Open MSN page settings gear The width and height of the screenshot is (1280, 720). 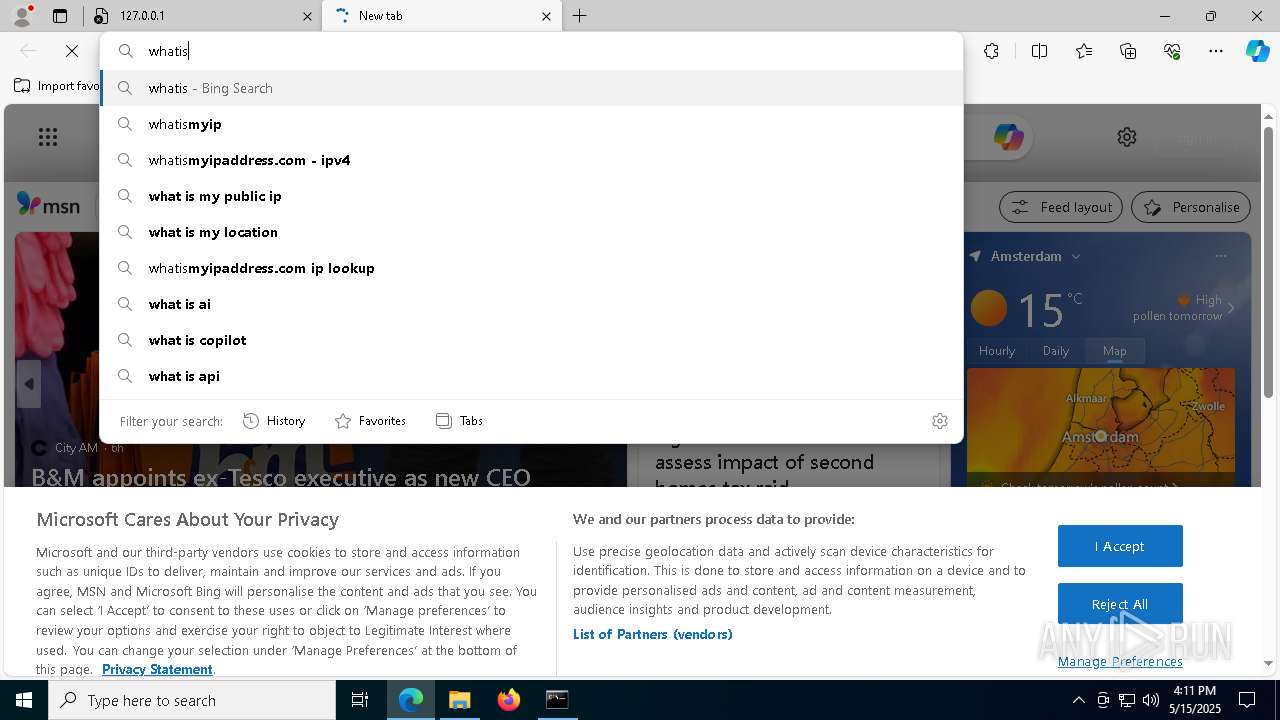point(1127,137)
